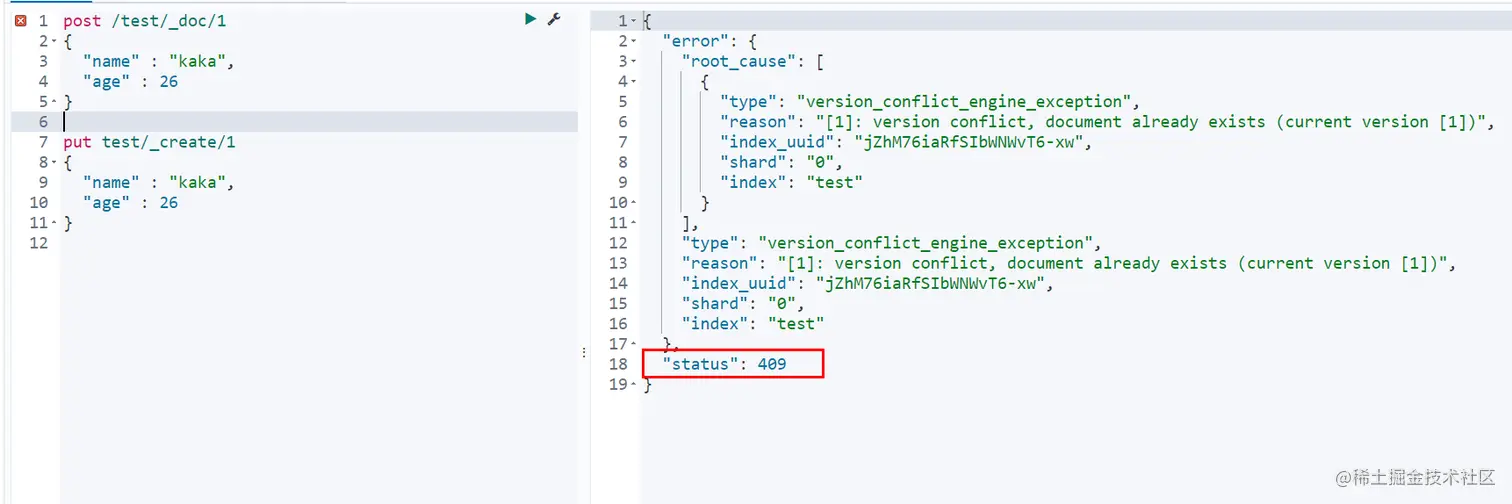Click the "put test/_create/1" request line
The image size is (1512, 504).
(149, 142)
